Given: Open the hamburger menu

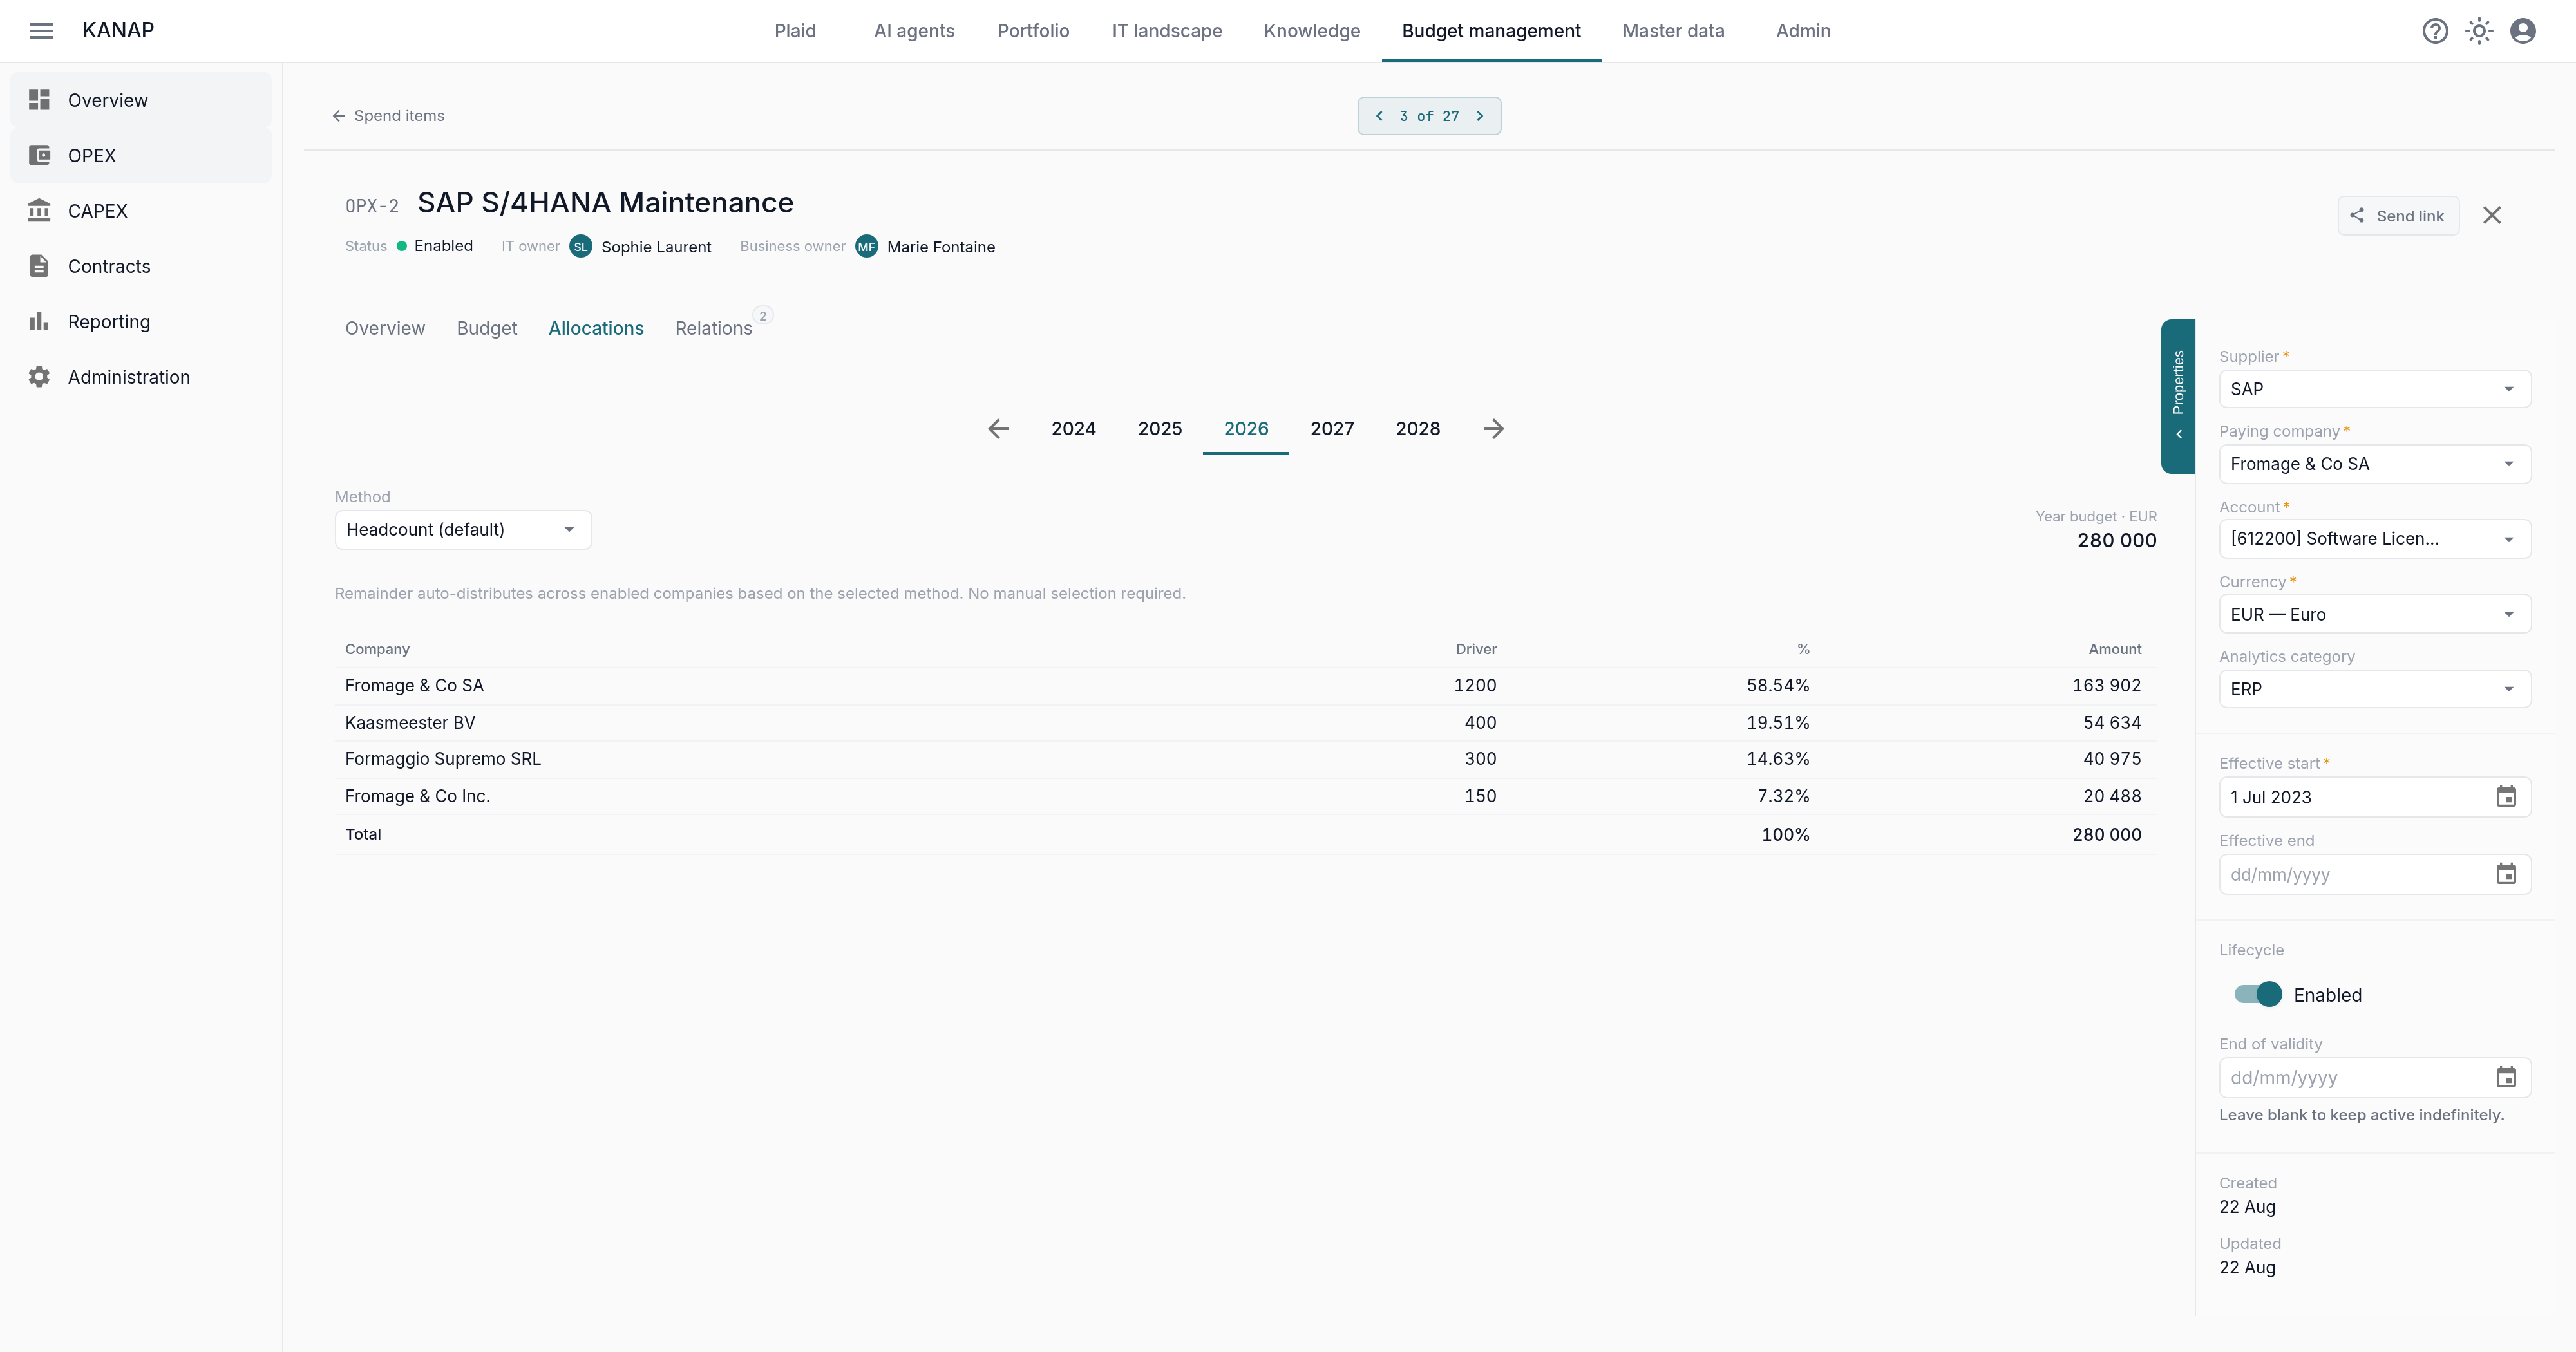Looking at the screenshot, I should [x=41, y=31].
